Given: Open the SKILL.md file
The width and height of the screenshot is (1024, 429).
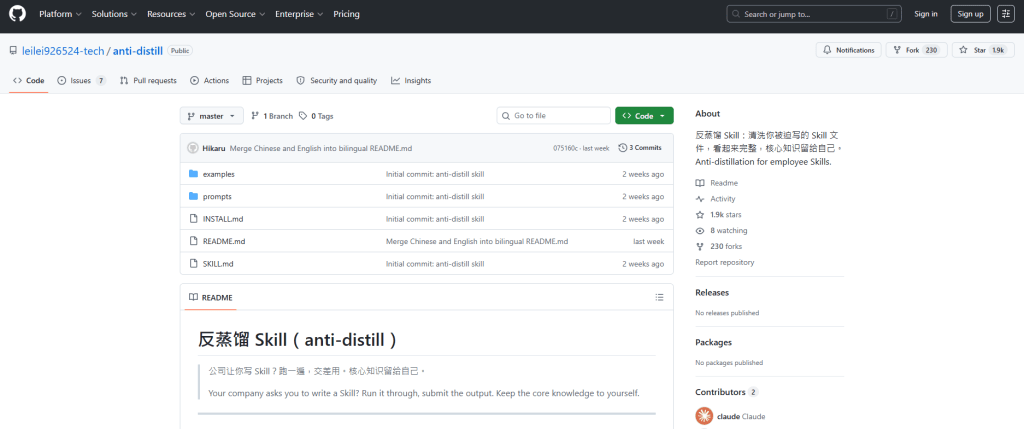Looking at the screenshot, I should [218, 264].
